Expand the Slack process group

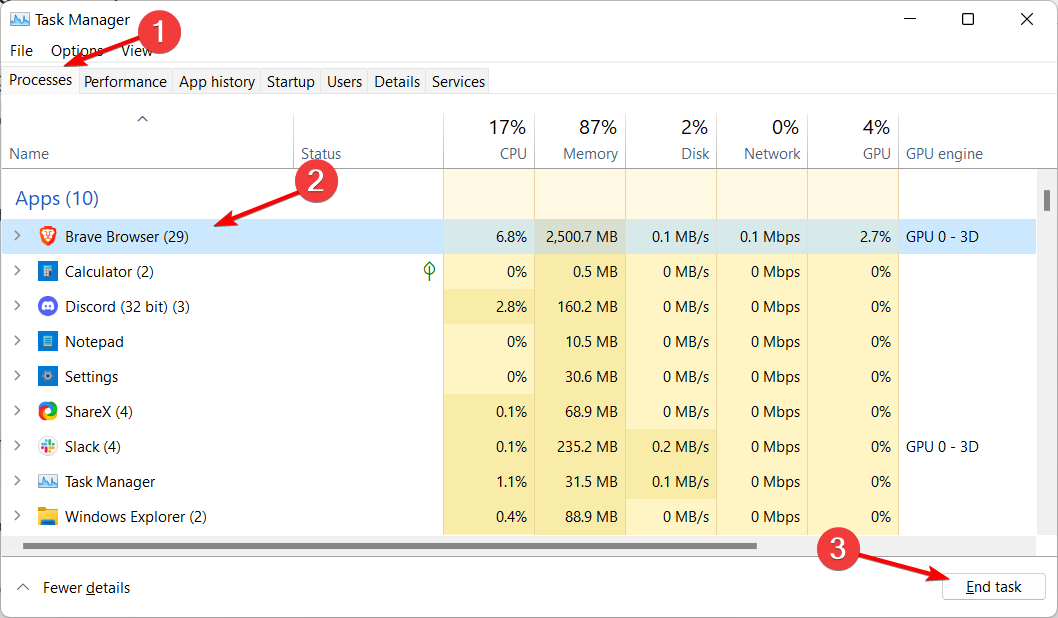tap(18, 446)
